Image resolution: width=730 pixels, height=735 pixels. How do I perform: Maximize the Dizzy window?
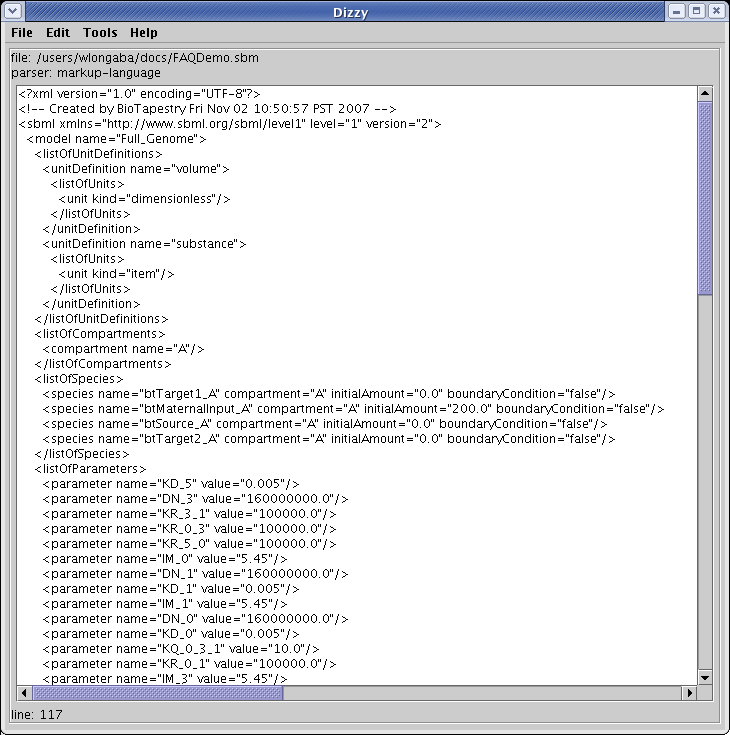(x=696, y=11)
